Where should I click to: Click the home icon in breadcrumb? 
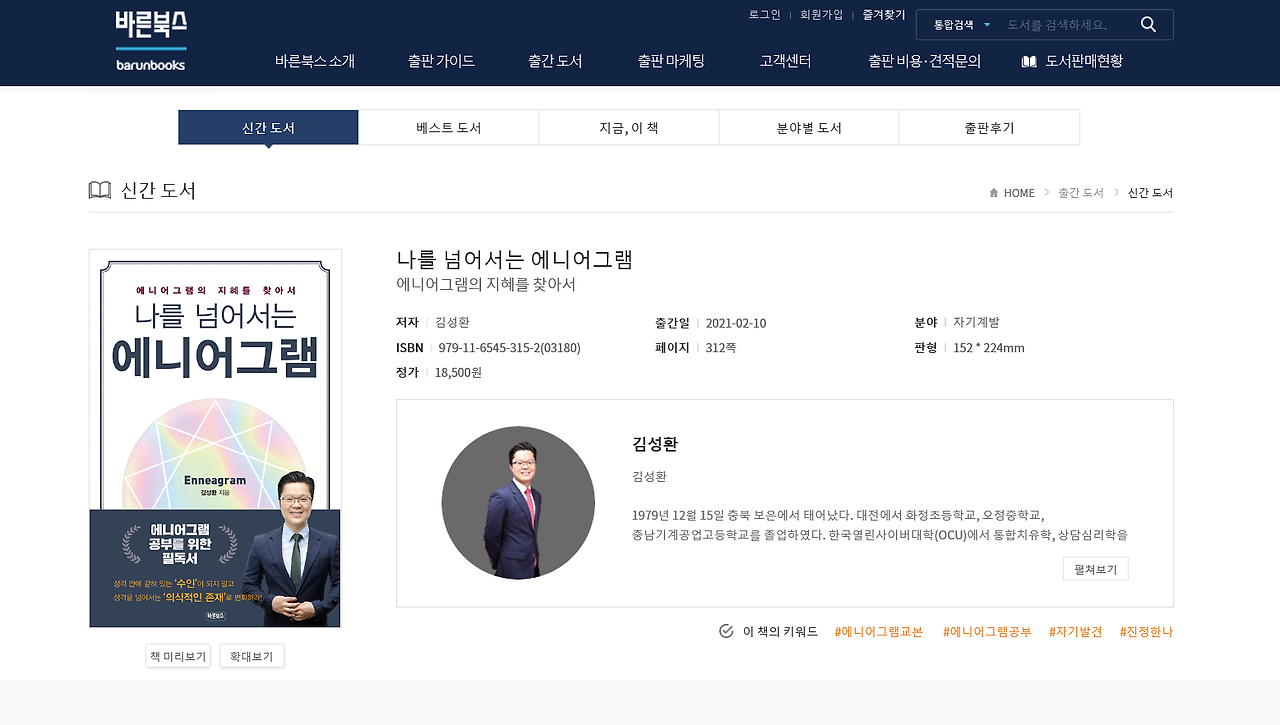pos(994,193)
